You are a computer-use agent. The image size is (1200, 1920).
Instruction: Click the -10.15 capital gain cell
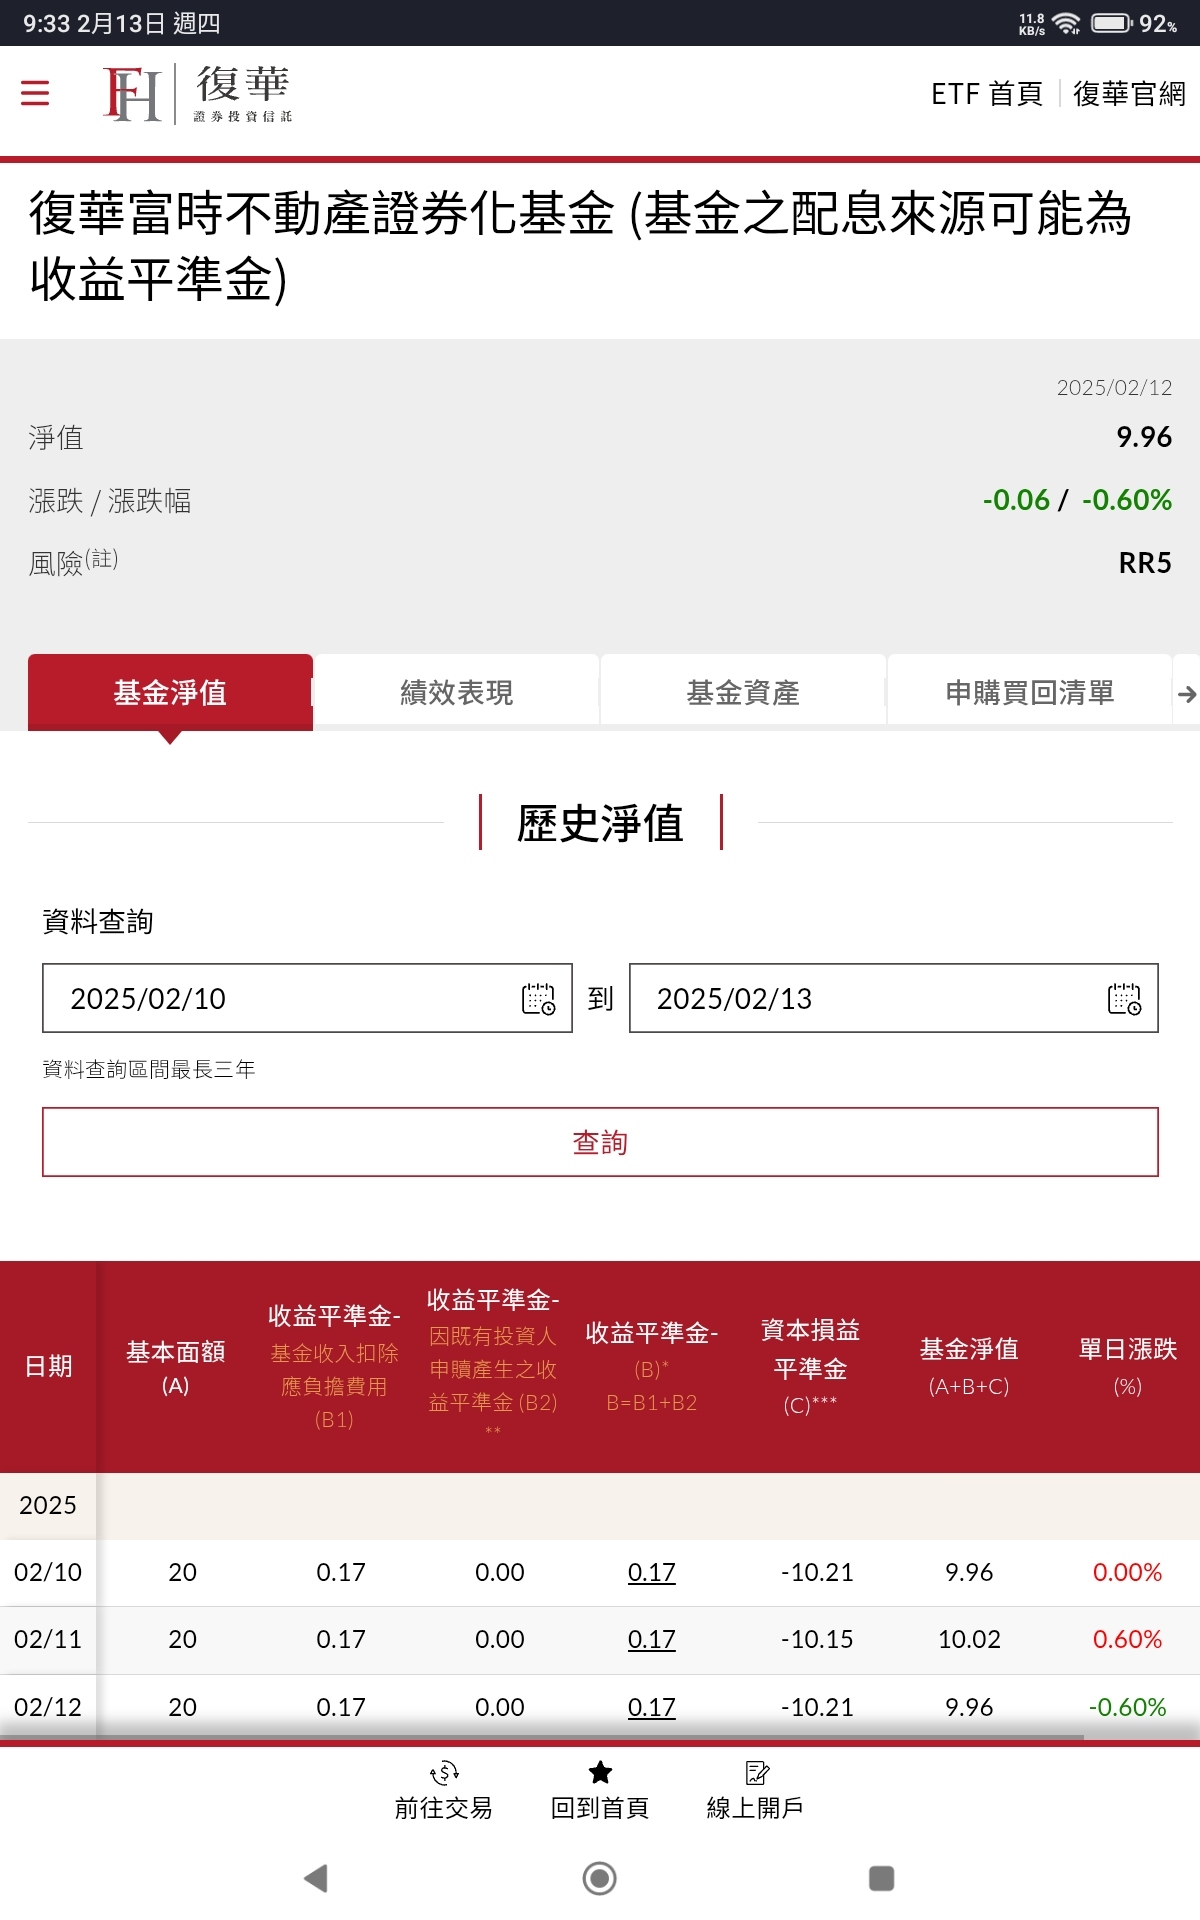817,1639
